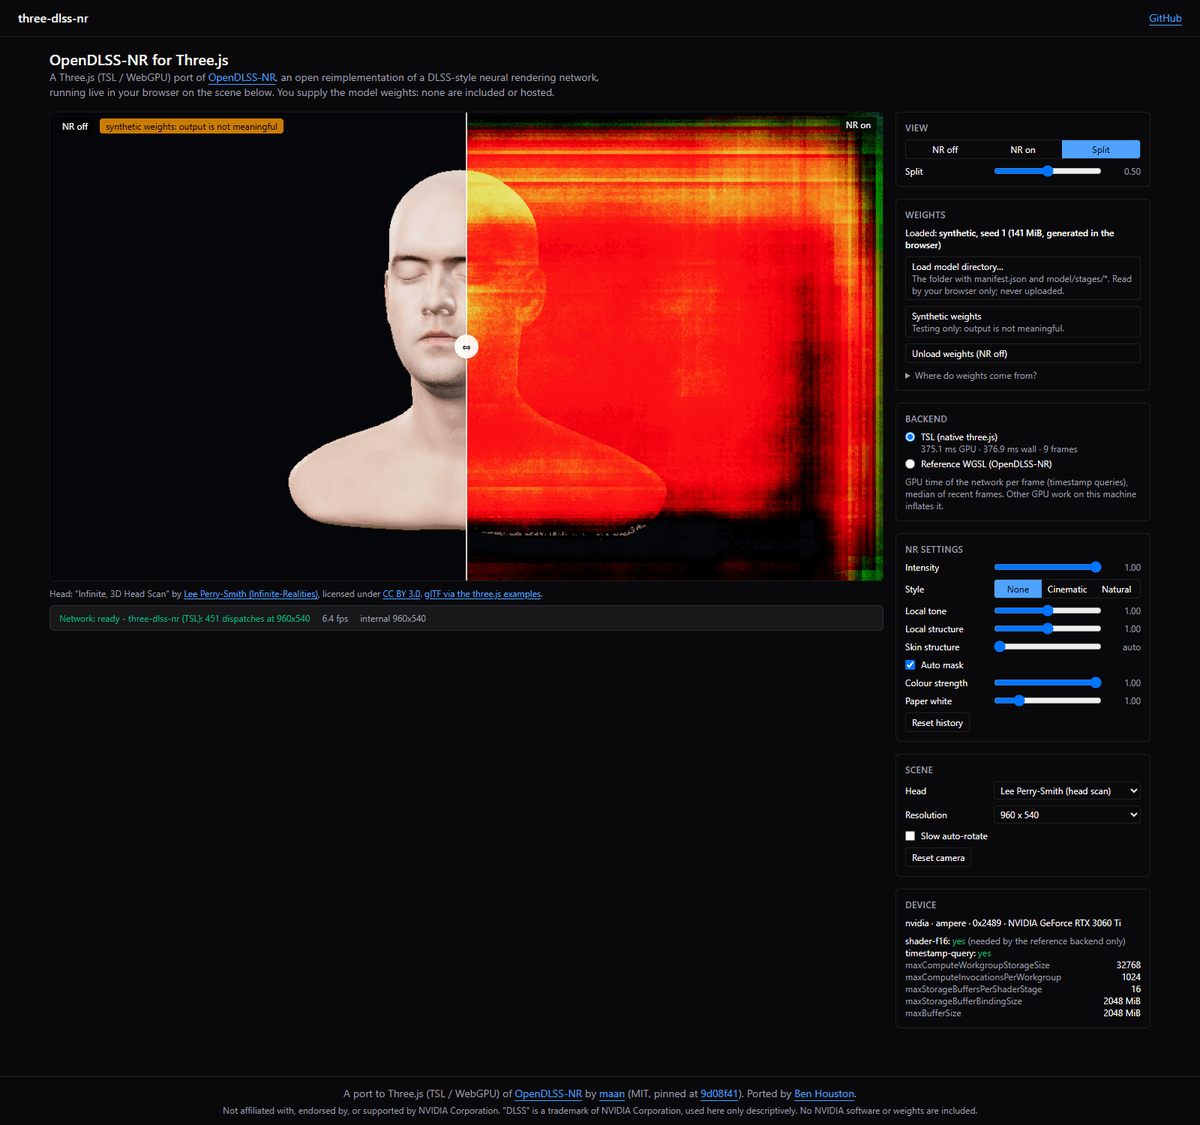Set Style to Natural
The width and height of the screenshot is (1200, 1125).
[1116, 589]
